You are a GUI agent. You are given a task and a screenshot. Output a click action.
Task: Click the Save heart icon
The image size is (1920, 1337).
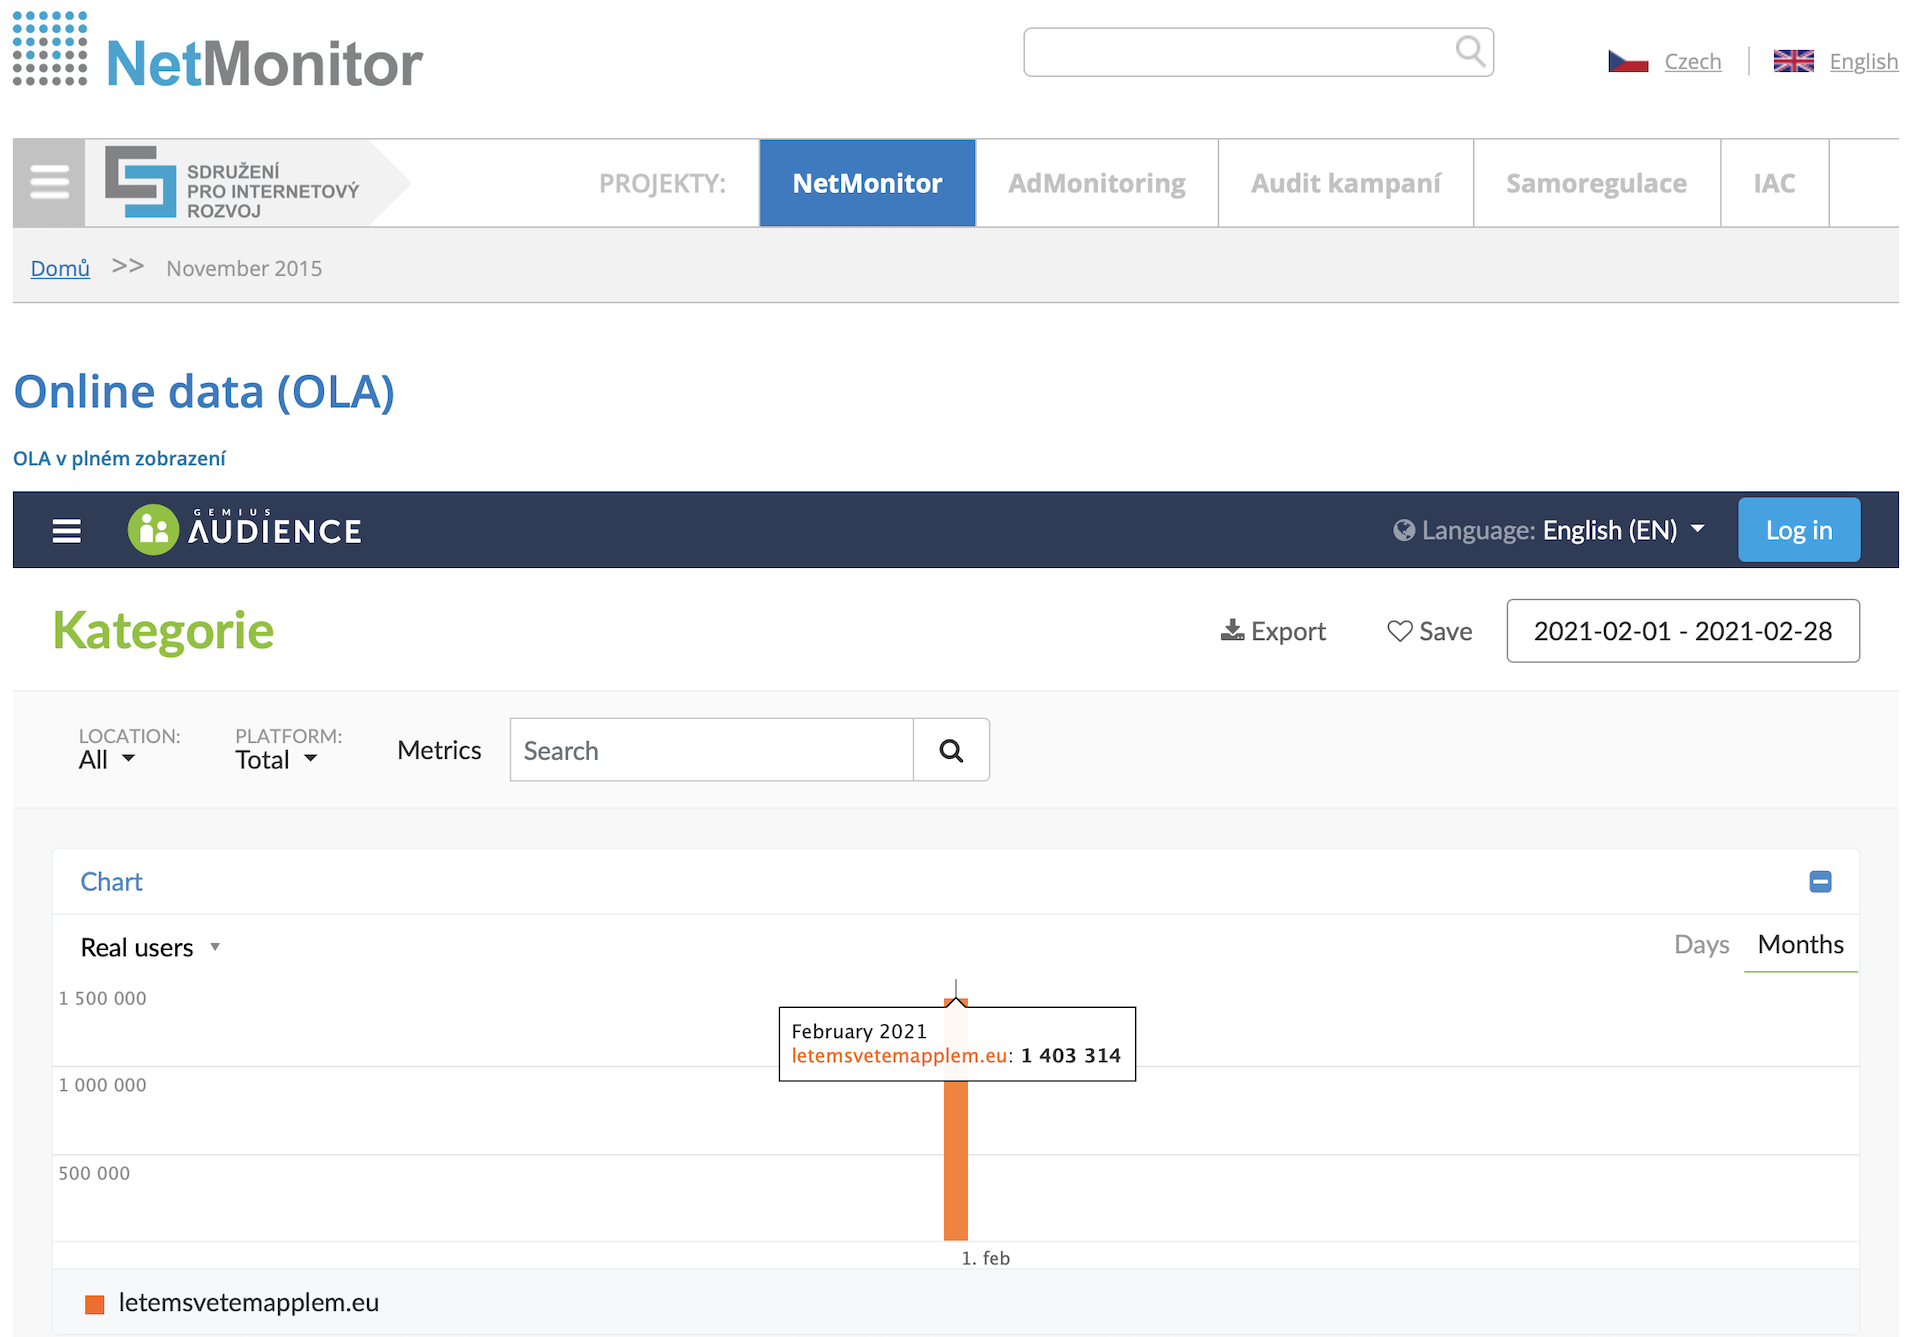1399,631
